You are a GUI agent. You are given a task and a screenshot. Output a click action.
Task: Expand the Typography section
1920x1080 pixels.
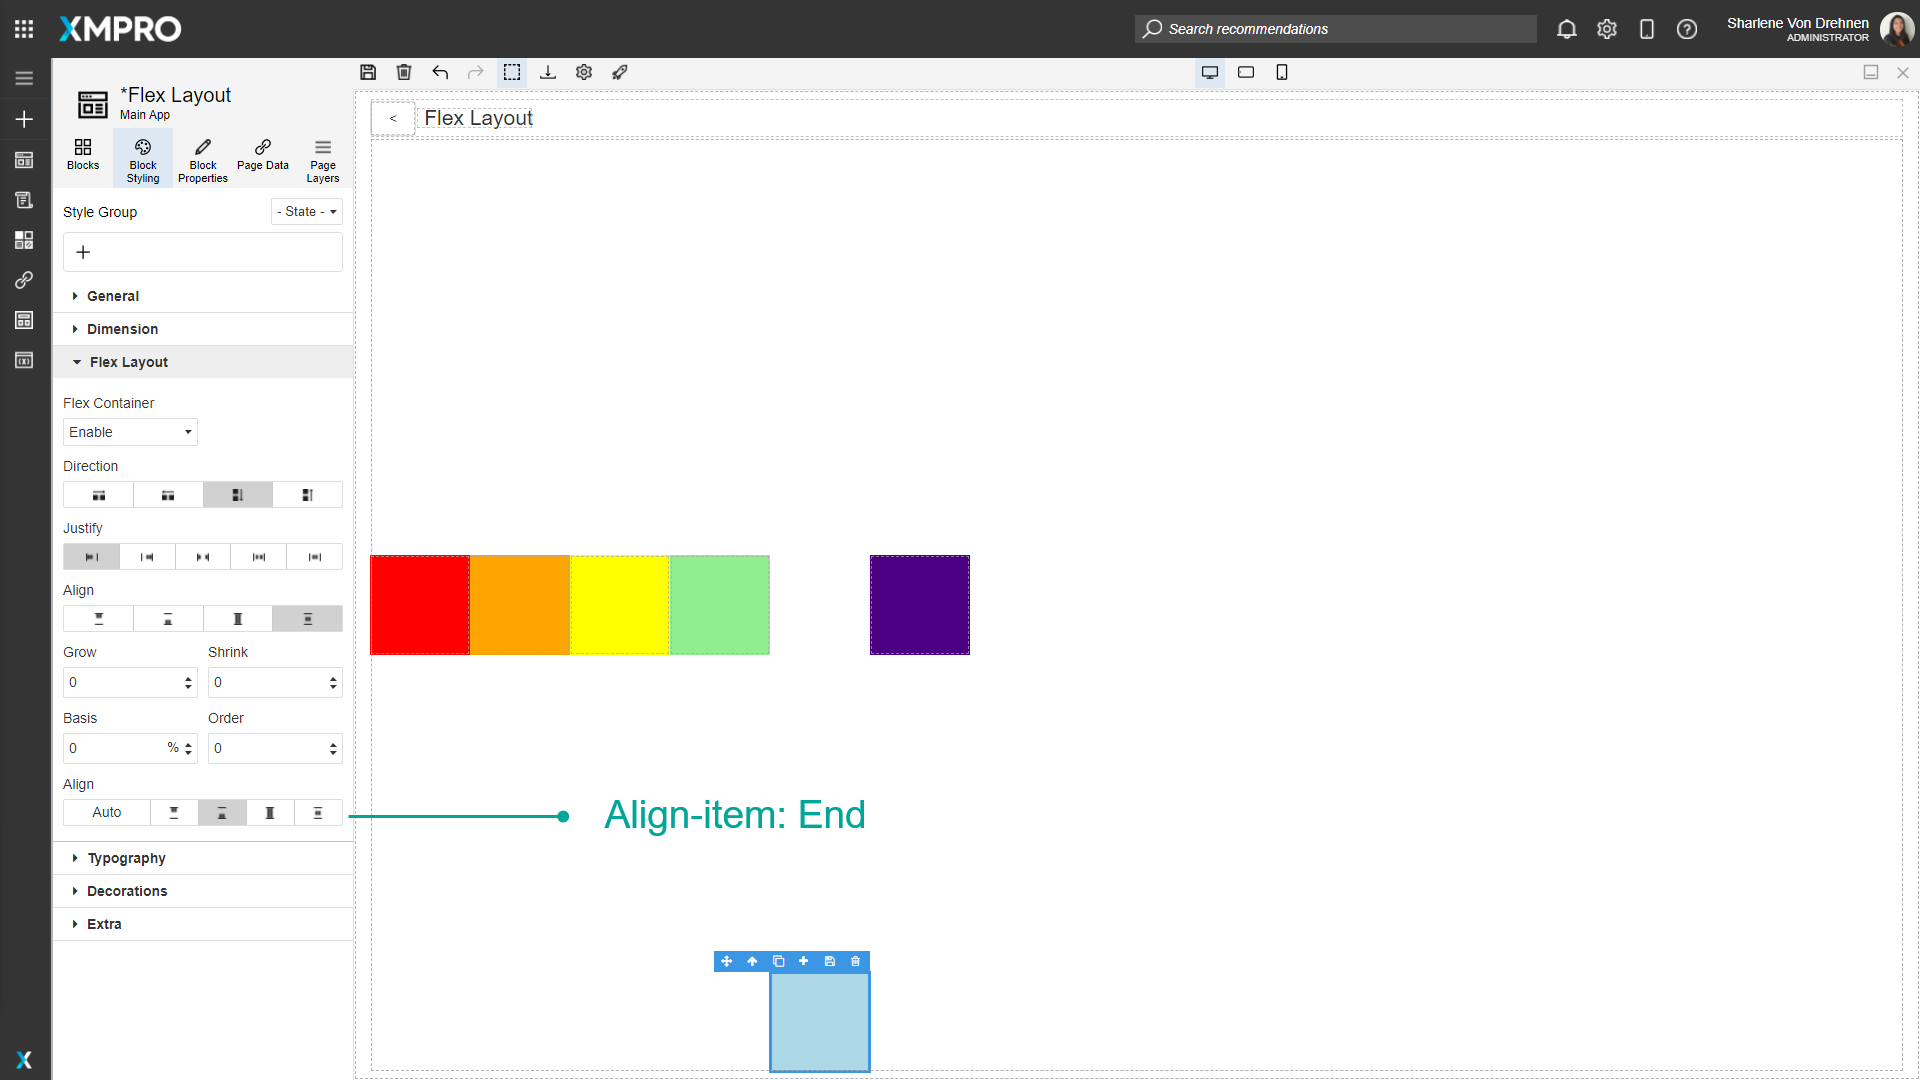126,857
